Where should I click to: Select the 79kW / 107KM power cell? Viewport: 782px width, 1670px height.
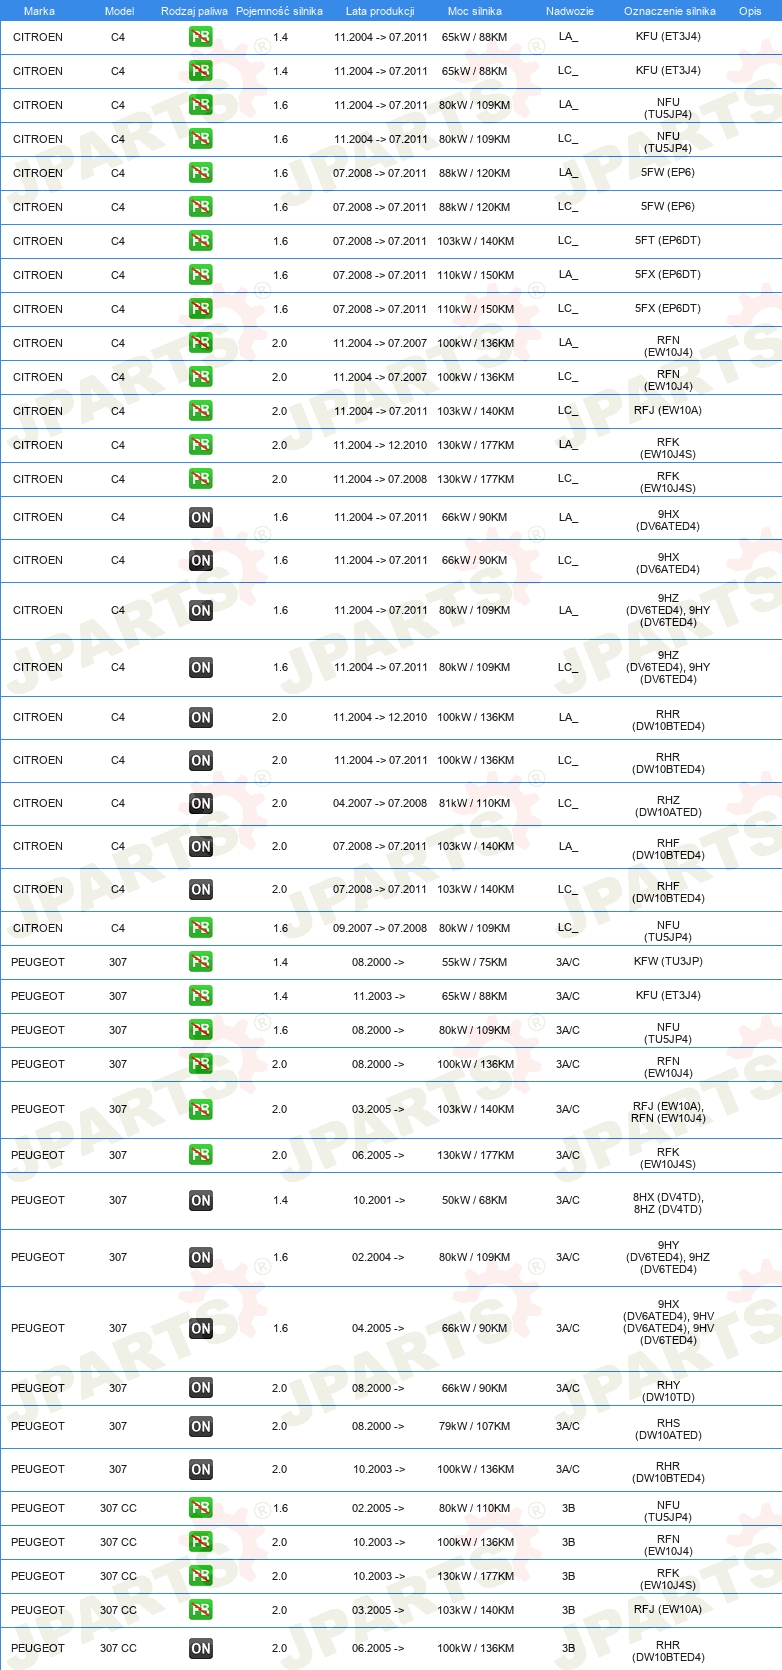[474, 1427]
